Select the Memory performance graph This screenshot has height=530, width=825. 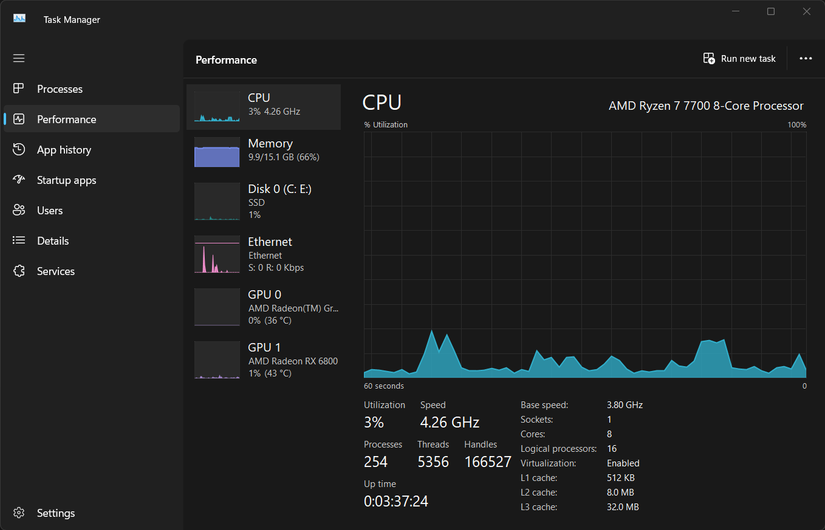(x=264, y=151)
